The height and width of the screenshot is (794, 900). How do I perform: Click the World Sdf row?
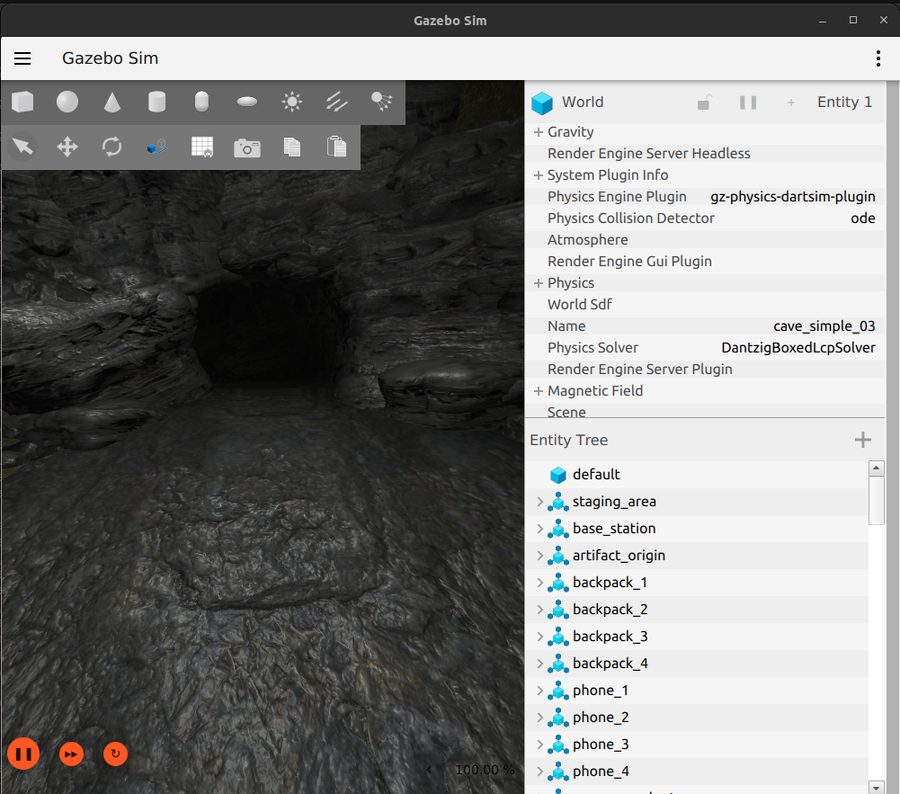click(x=705, y=304)
